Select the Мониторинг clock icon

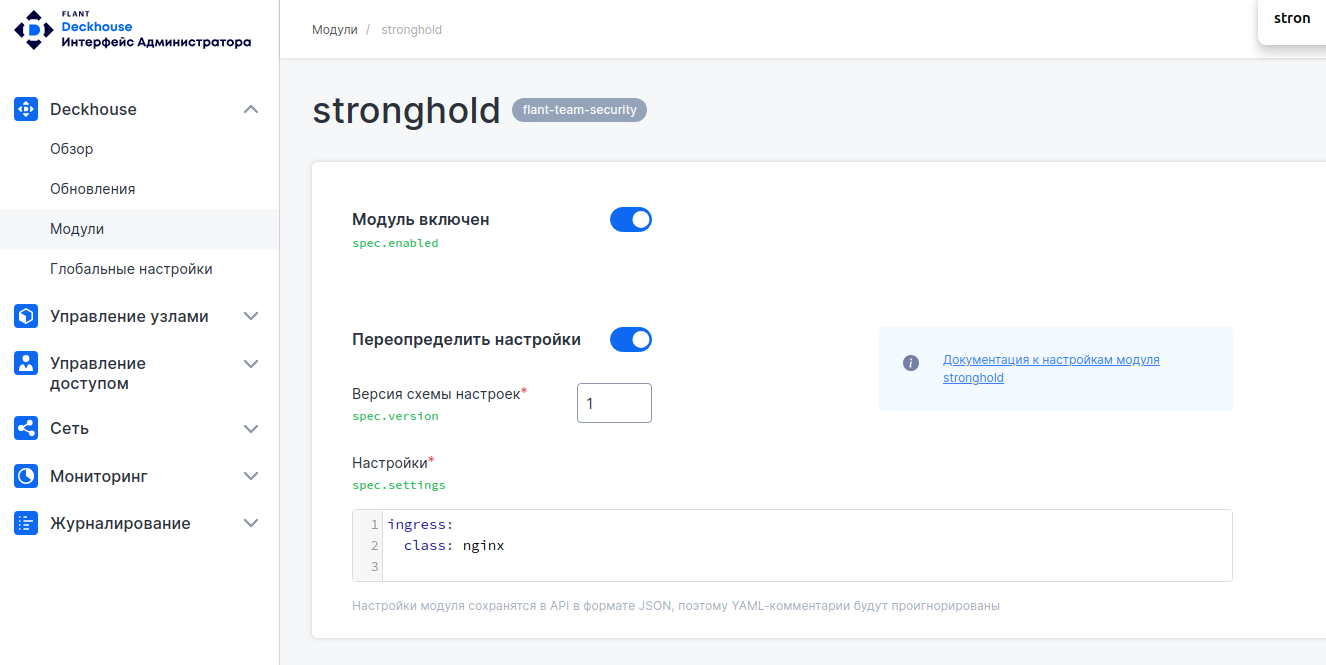pyautogui.click(x=25, y=475)
